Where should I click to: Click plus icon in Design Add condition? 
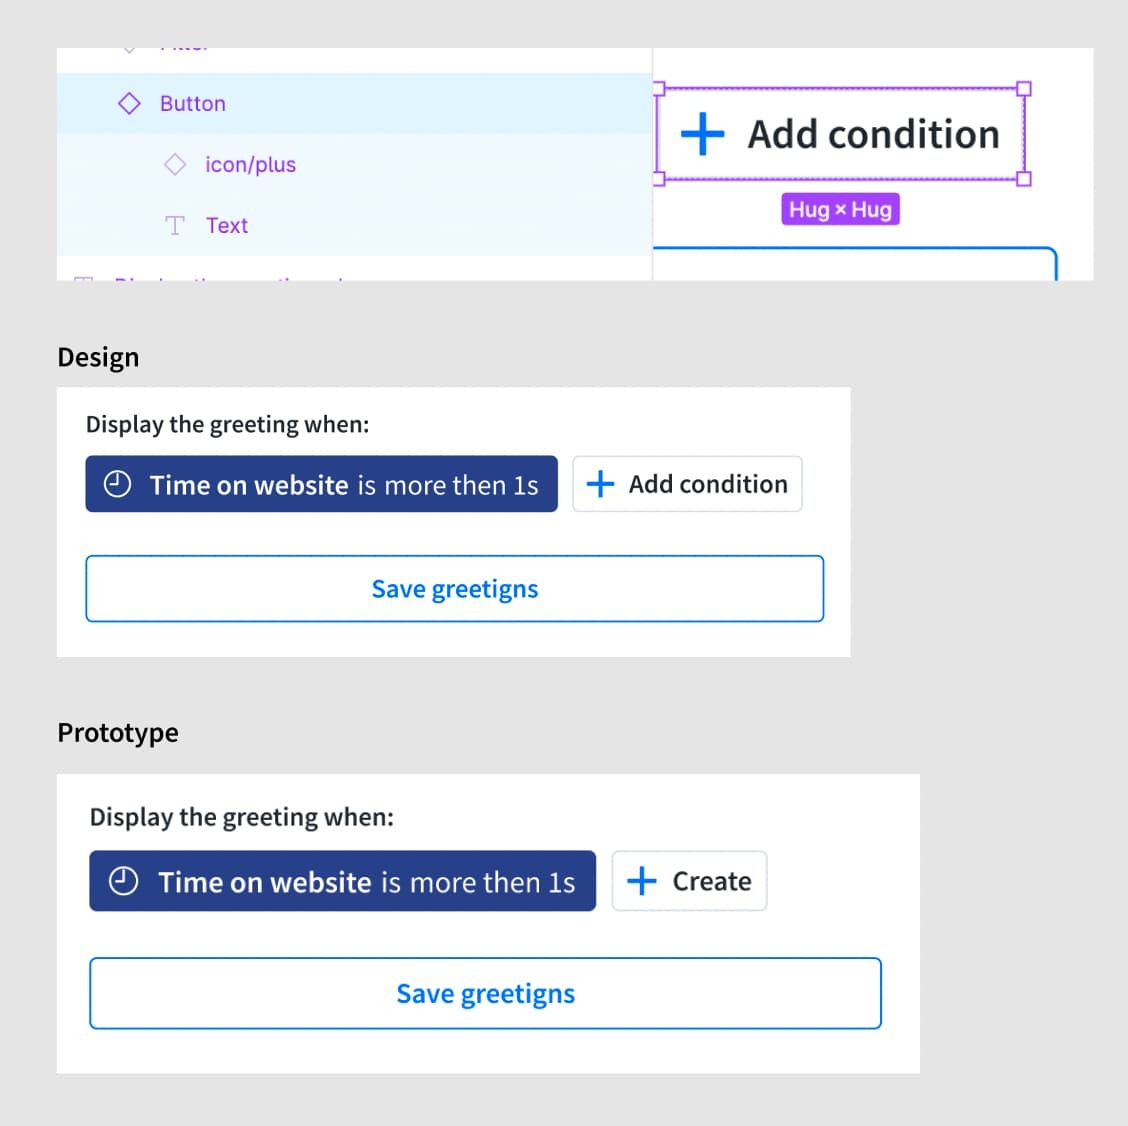[600, 484]
